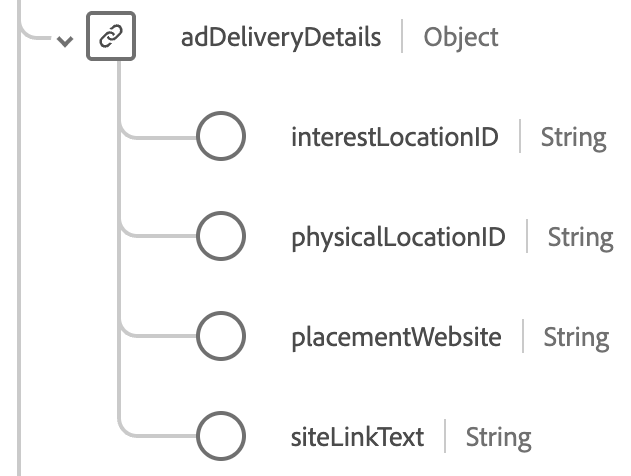Viewport: 631px width, 476px height.
Task: Select the physicalLocationID field
Action: pyautogui.click(x=398, y=237)
